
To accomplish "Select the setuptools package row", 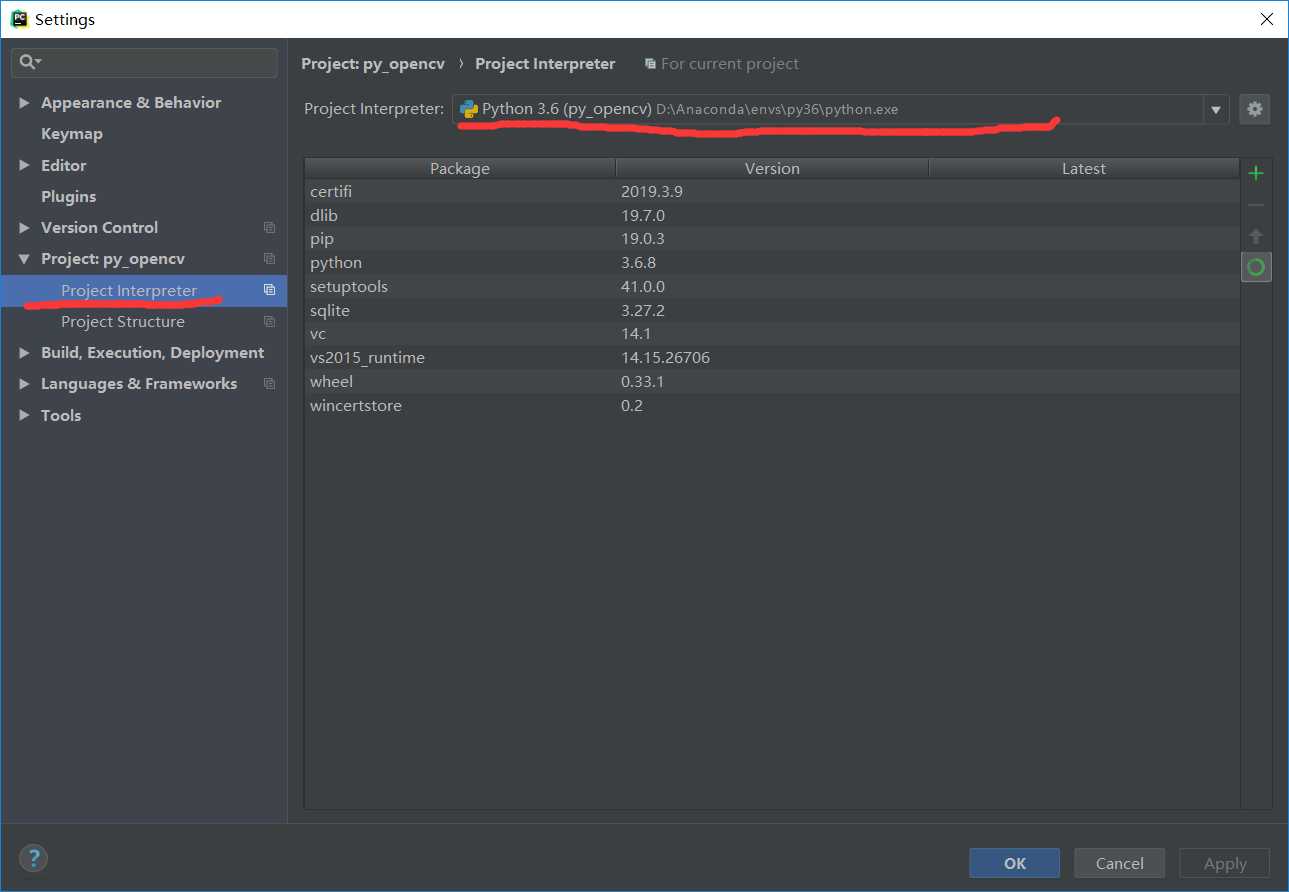I will click(x=772, y=287).
